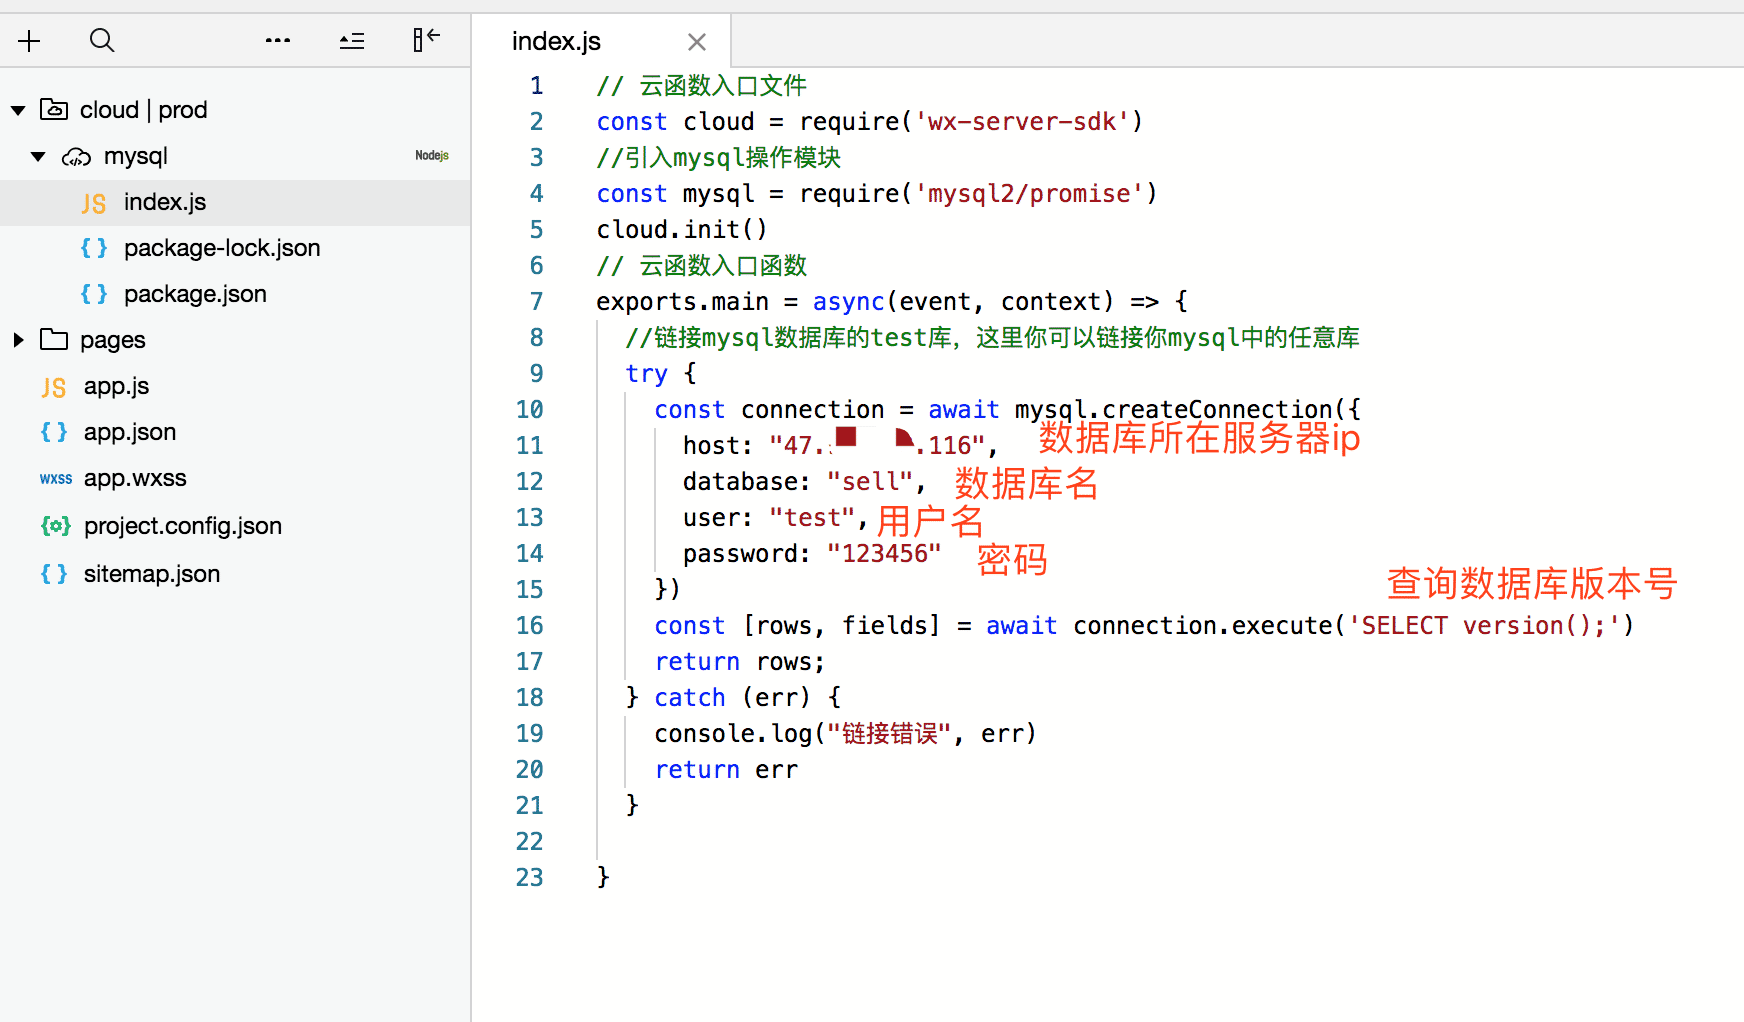1744x1022 pixels.
Task: Click line number 16 in the gutter
Action: [x=529, y=626]
